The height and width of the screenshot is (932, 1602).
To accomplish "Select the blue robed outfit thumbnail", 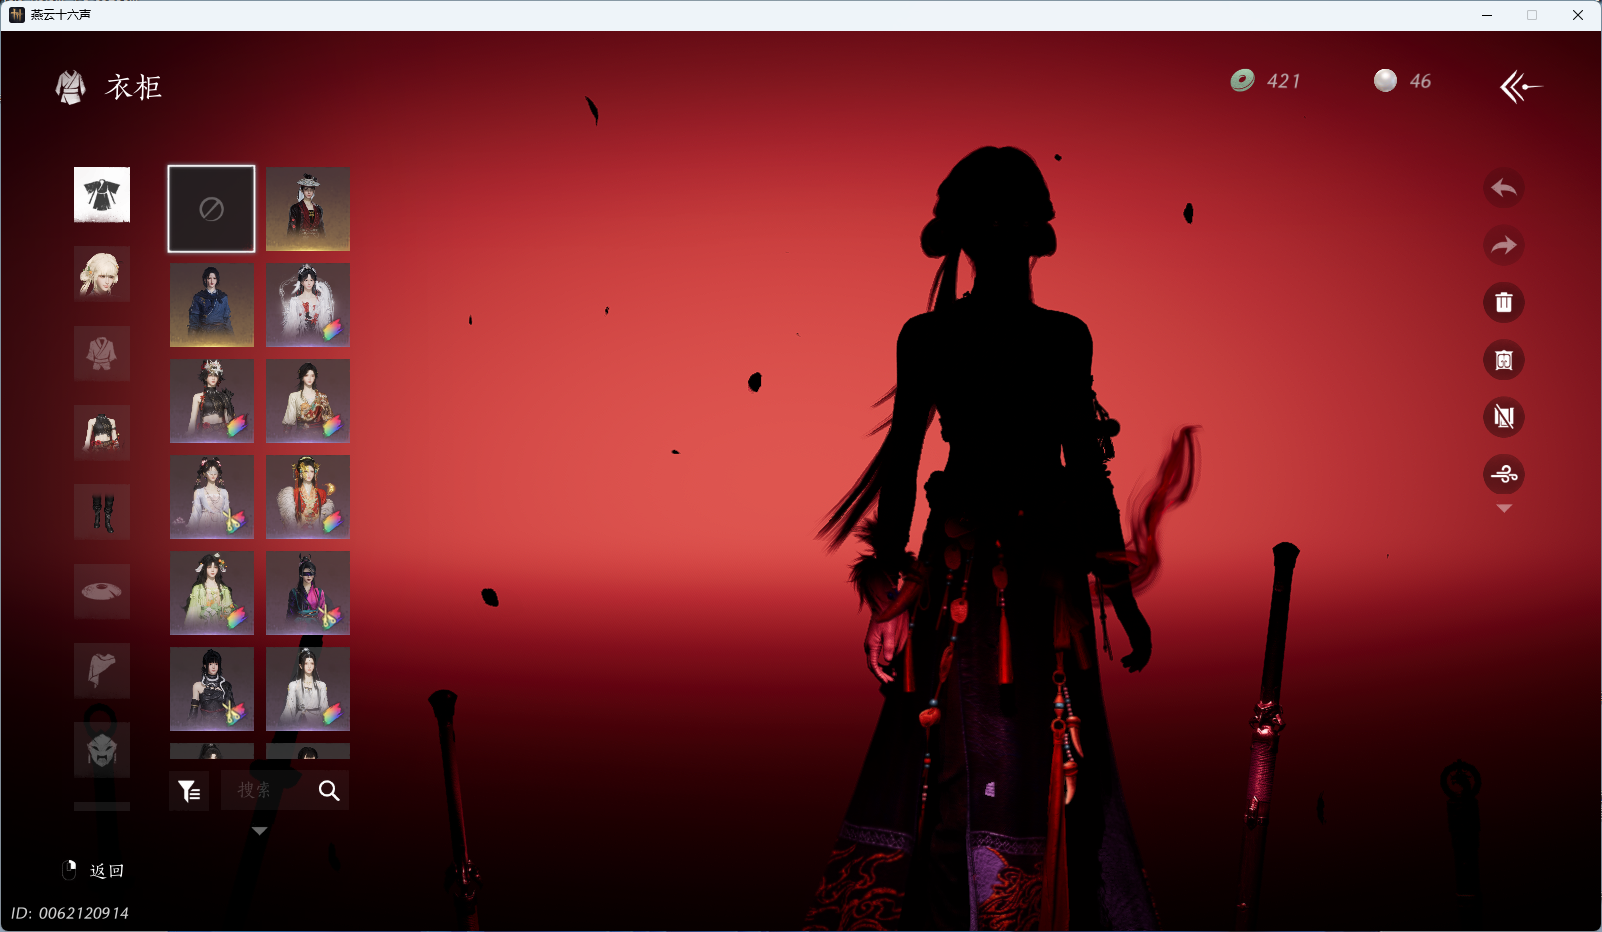I will (211, 305).
